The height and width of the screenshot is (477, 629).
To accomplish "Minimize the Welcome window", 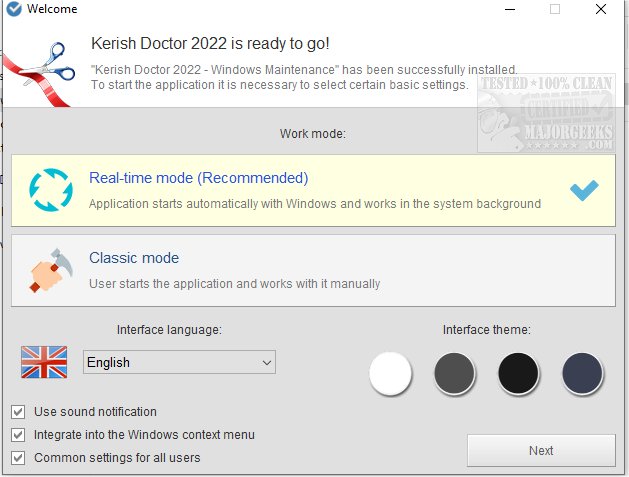I will [510, 9].
